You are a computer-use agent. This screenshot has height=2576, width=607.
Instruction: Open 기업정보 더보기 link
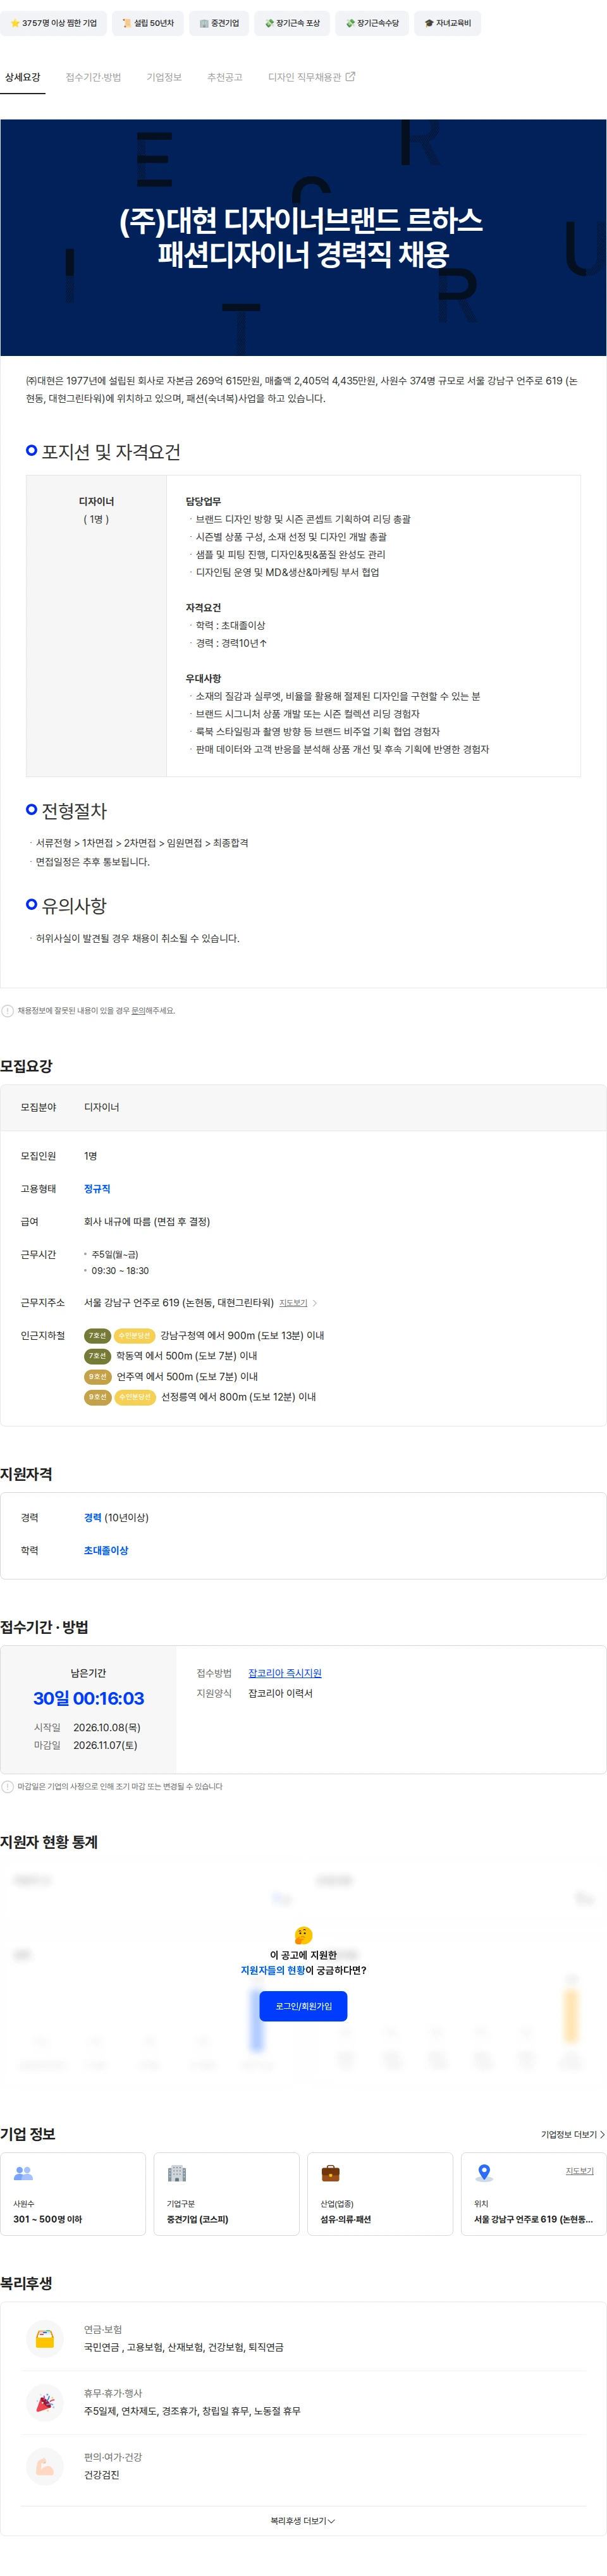tap(573, 2134)
